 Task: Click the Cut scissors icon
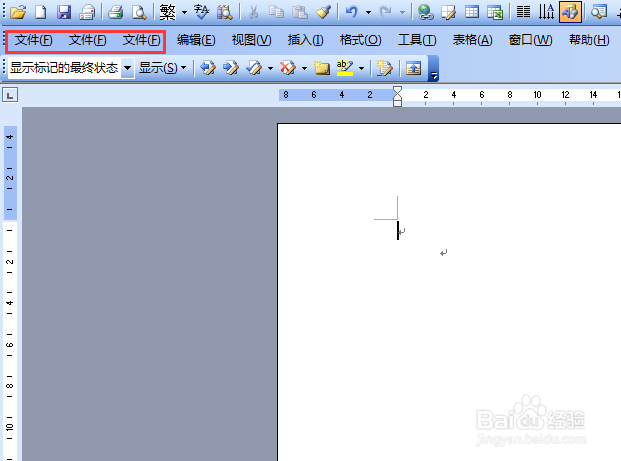tap(253, 12)
